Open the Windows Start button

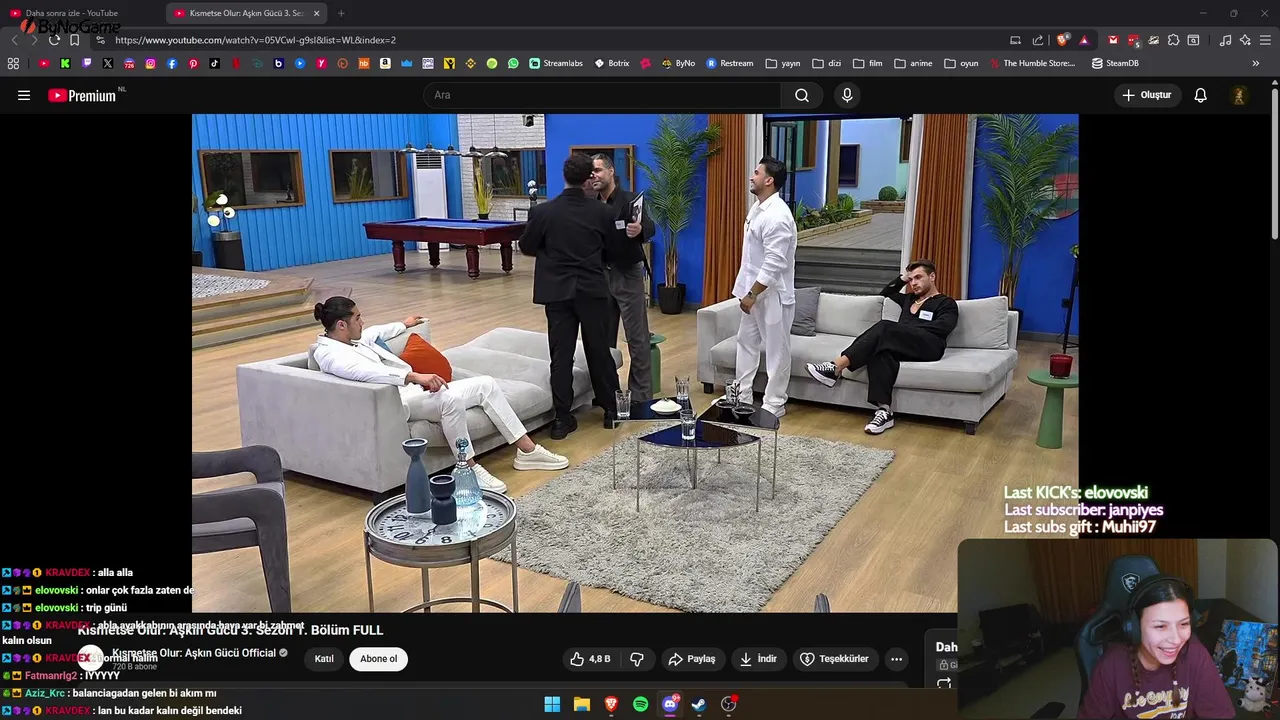[552, 704]
